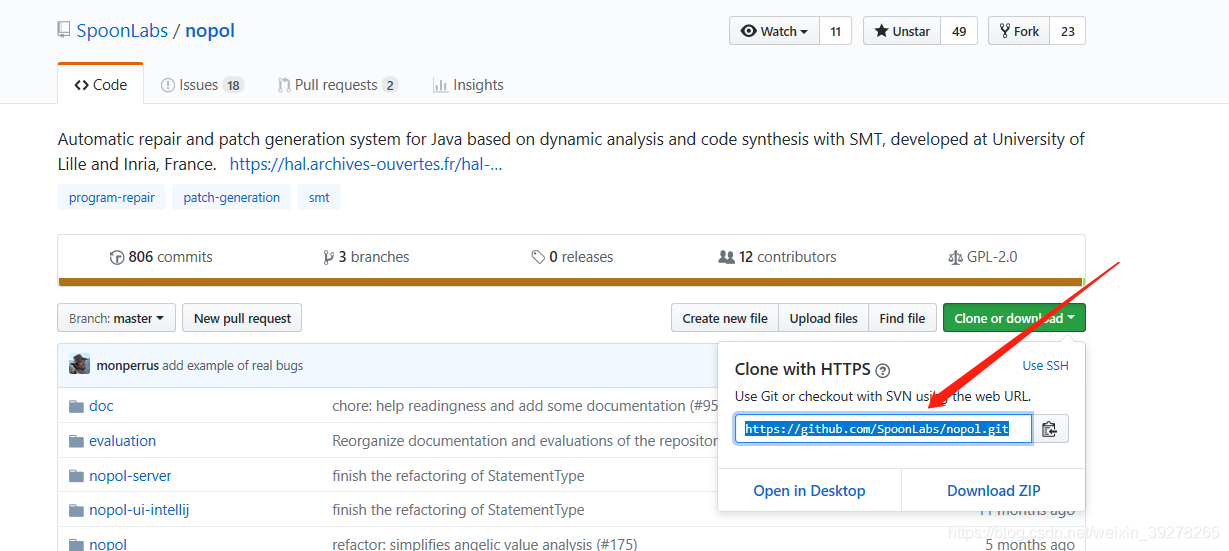Open the nopol-server folder
The height and width of the screenshot is (551, 1229).
(130, 476)
